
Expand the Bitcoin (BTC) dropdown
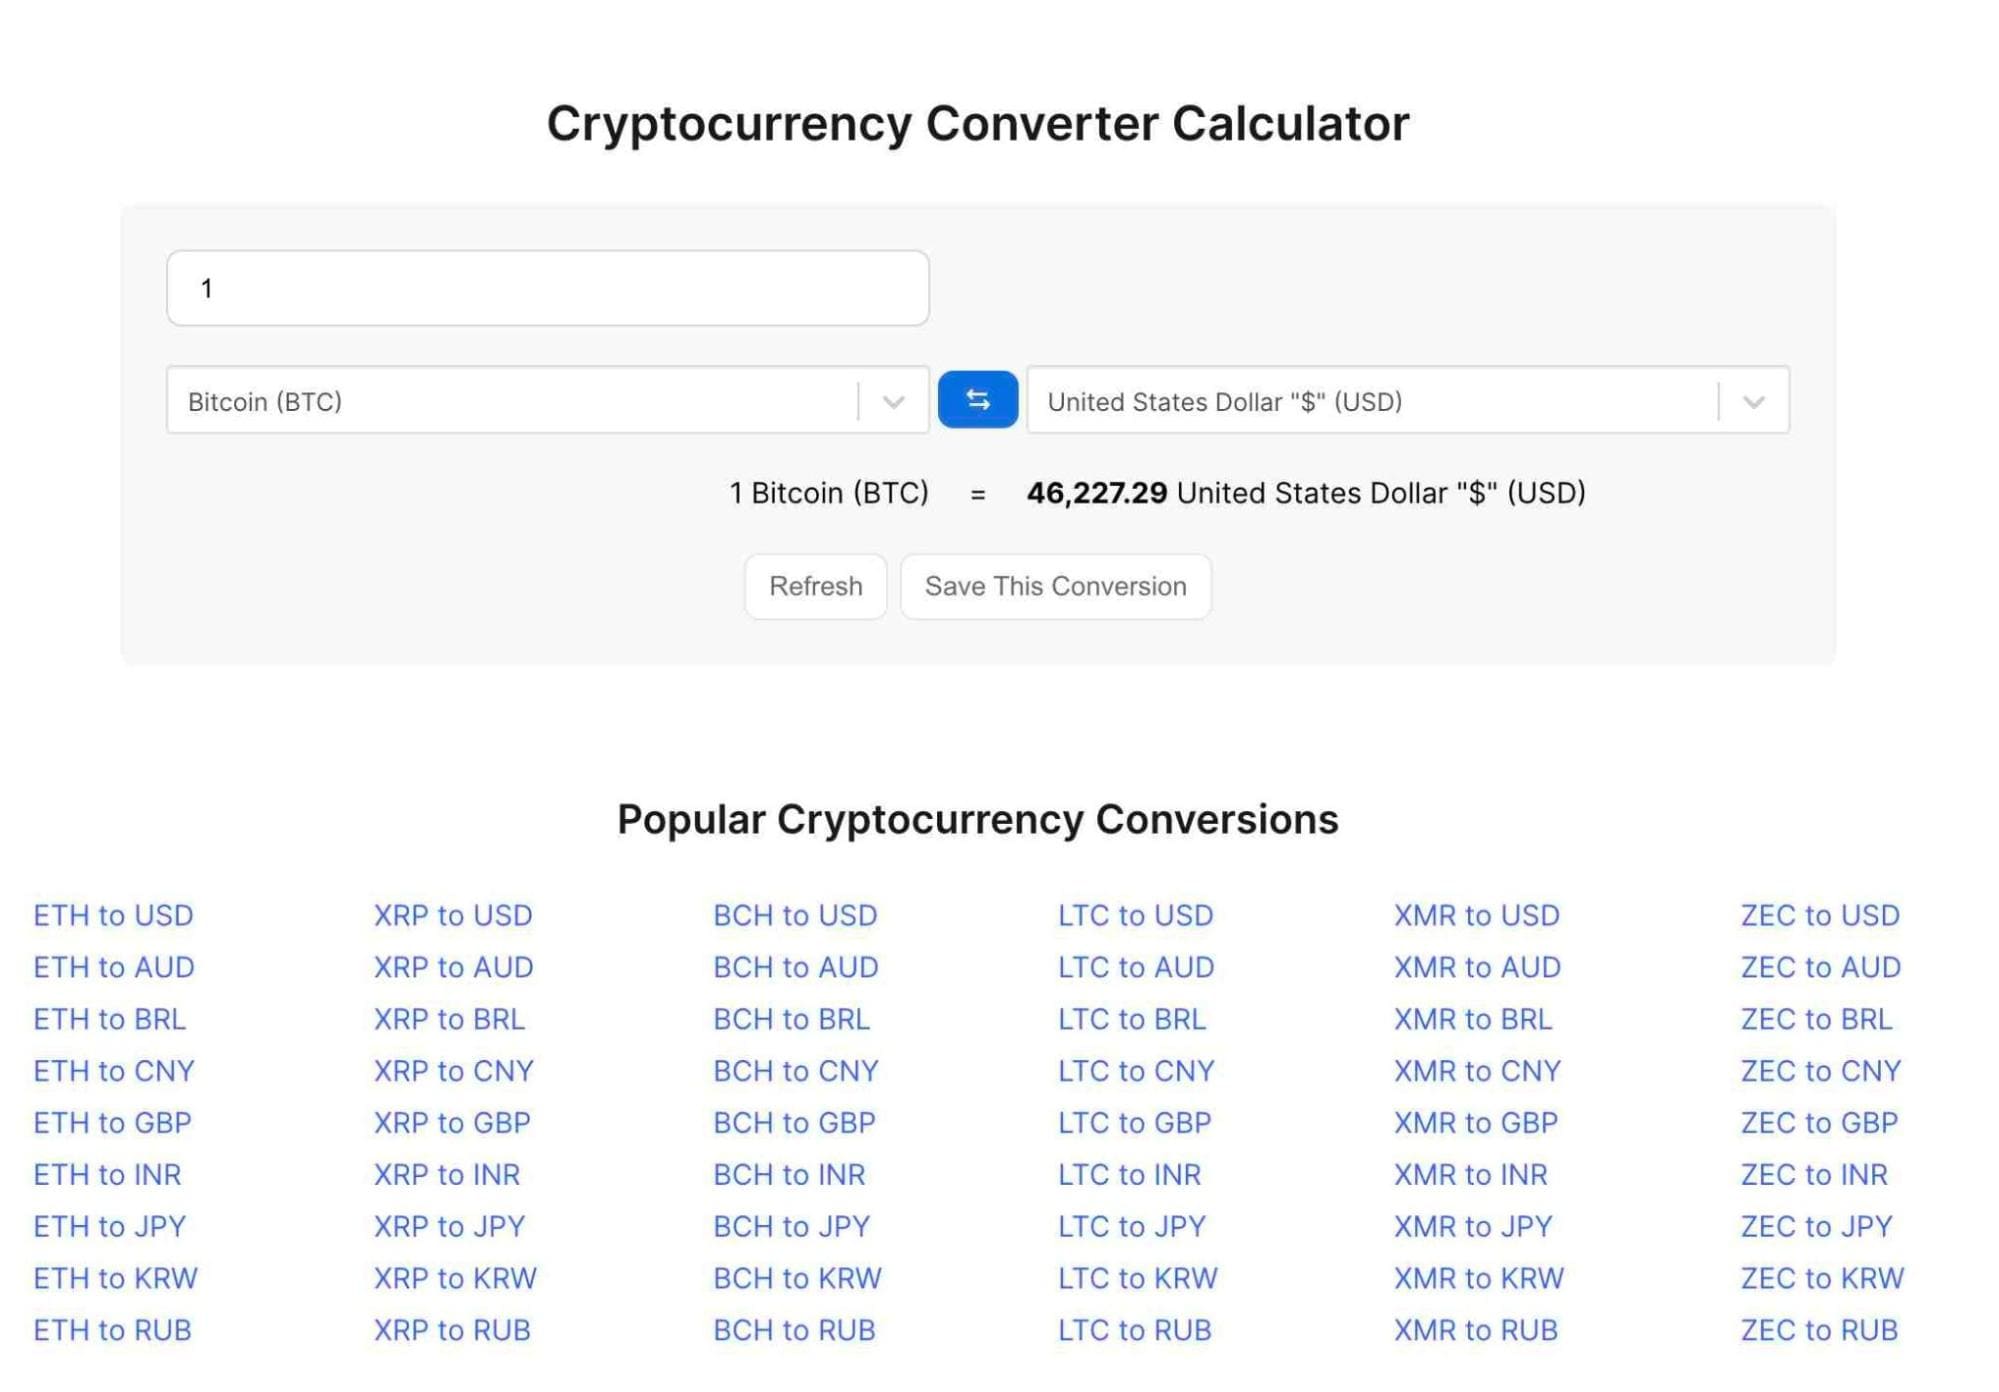pyautogui.click(x=895, y=401)
